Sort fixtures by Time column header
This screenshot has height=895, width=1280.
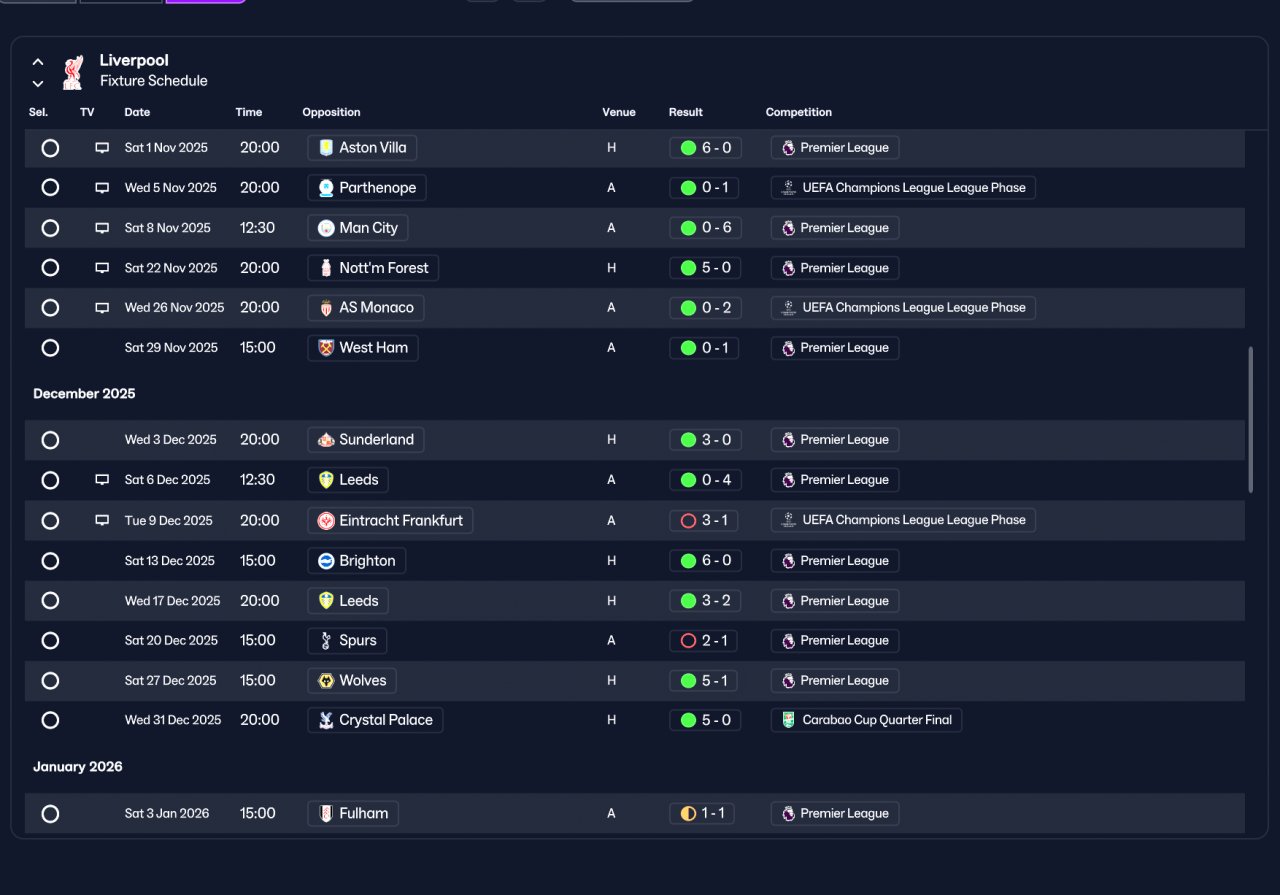tap(249, 112)
